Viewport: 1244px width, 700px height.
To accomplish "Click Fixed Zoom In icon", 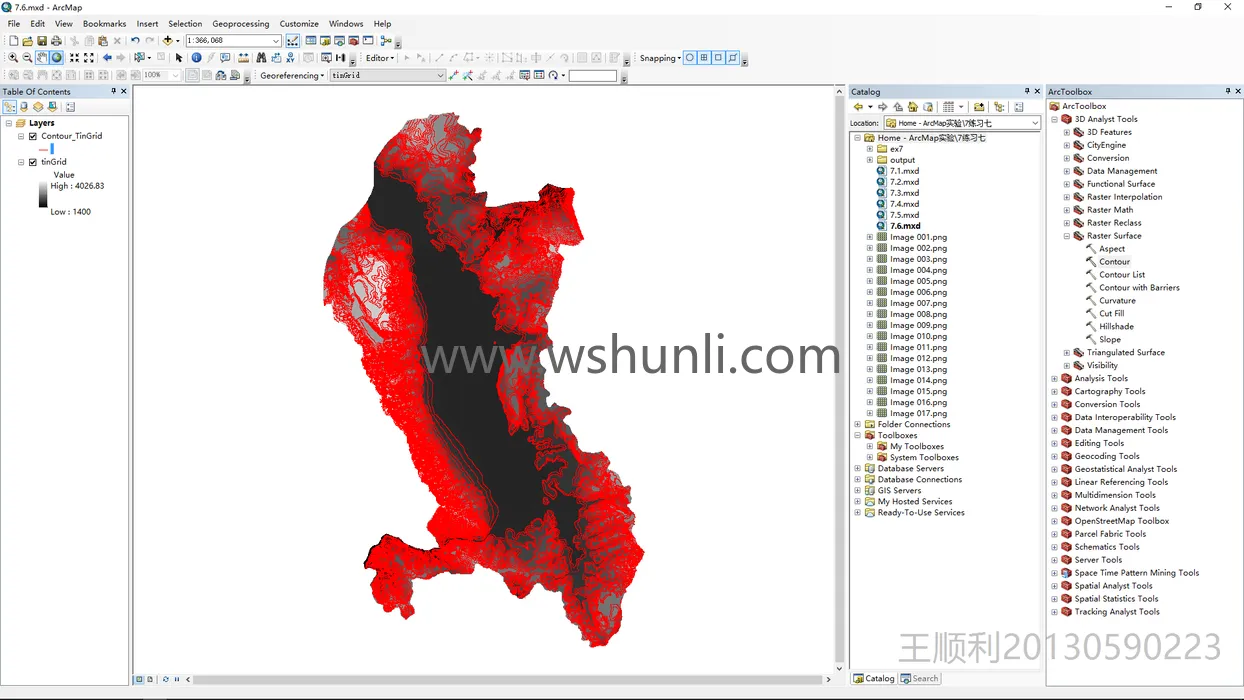I will (74, 58).
